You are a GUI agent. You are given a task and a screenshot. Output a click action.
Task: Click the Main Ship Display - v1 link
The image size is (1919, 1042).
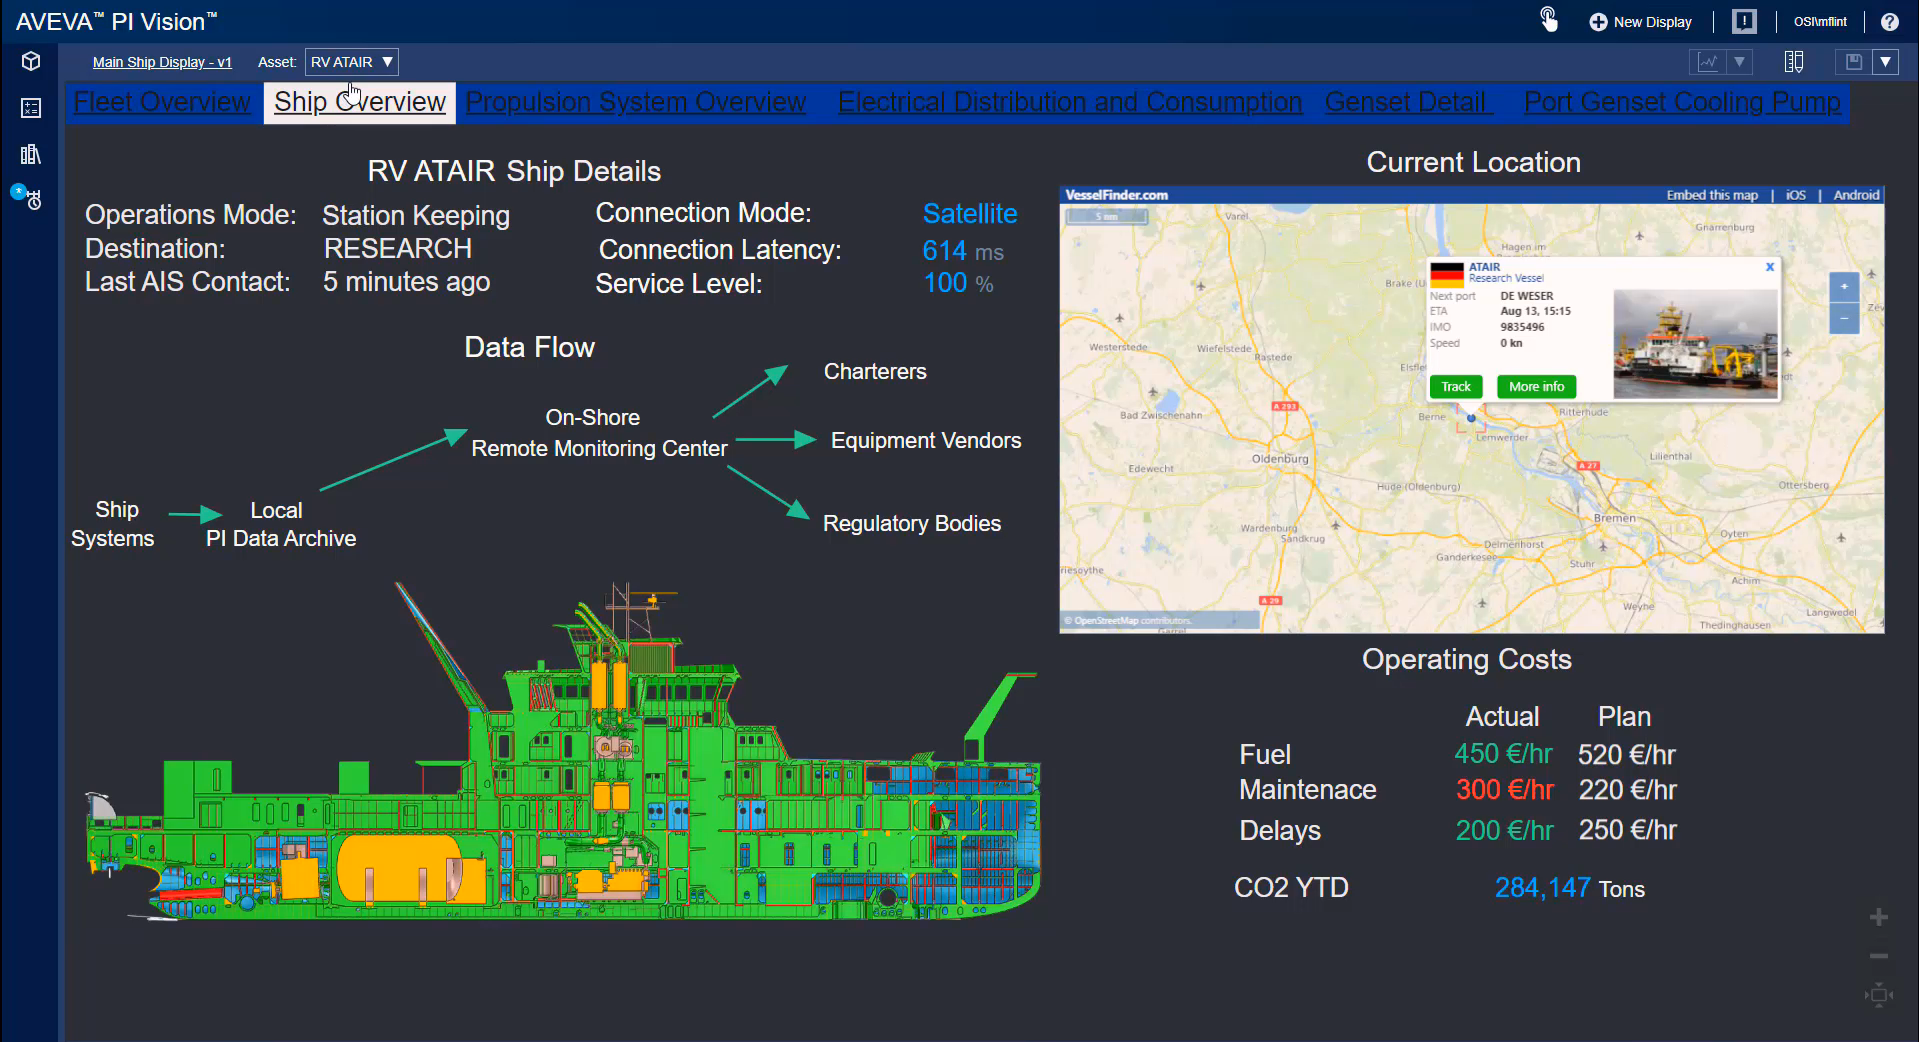(162, 62)
